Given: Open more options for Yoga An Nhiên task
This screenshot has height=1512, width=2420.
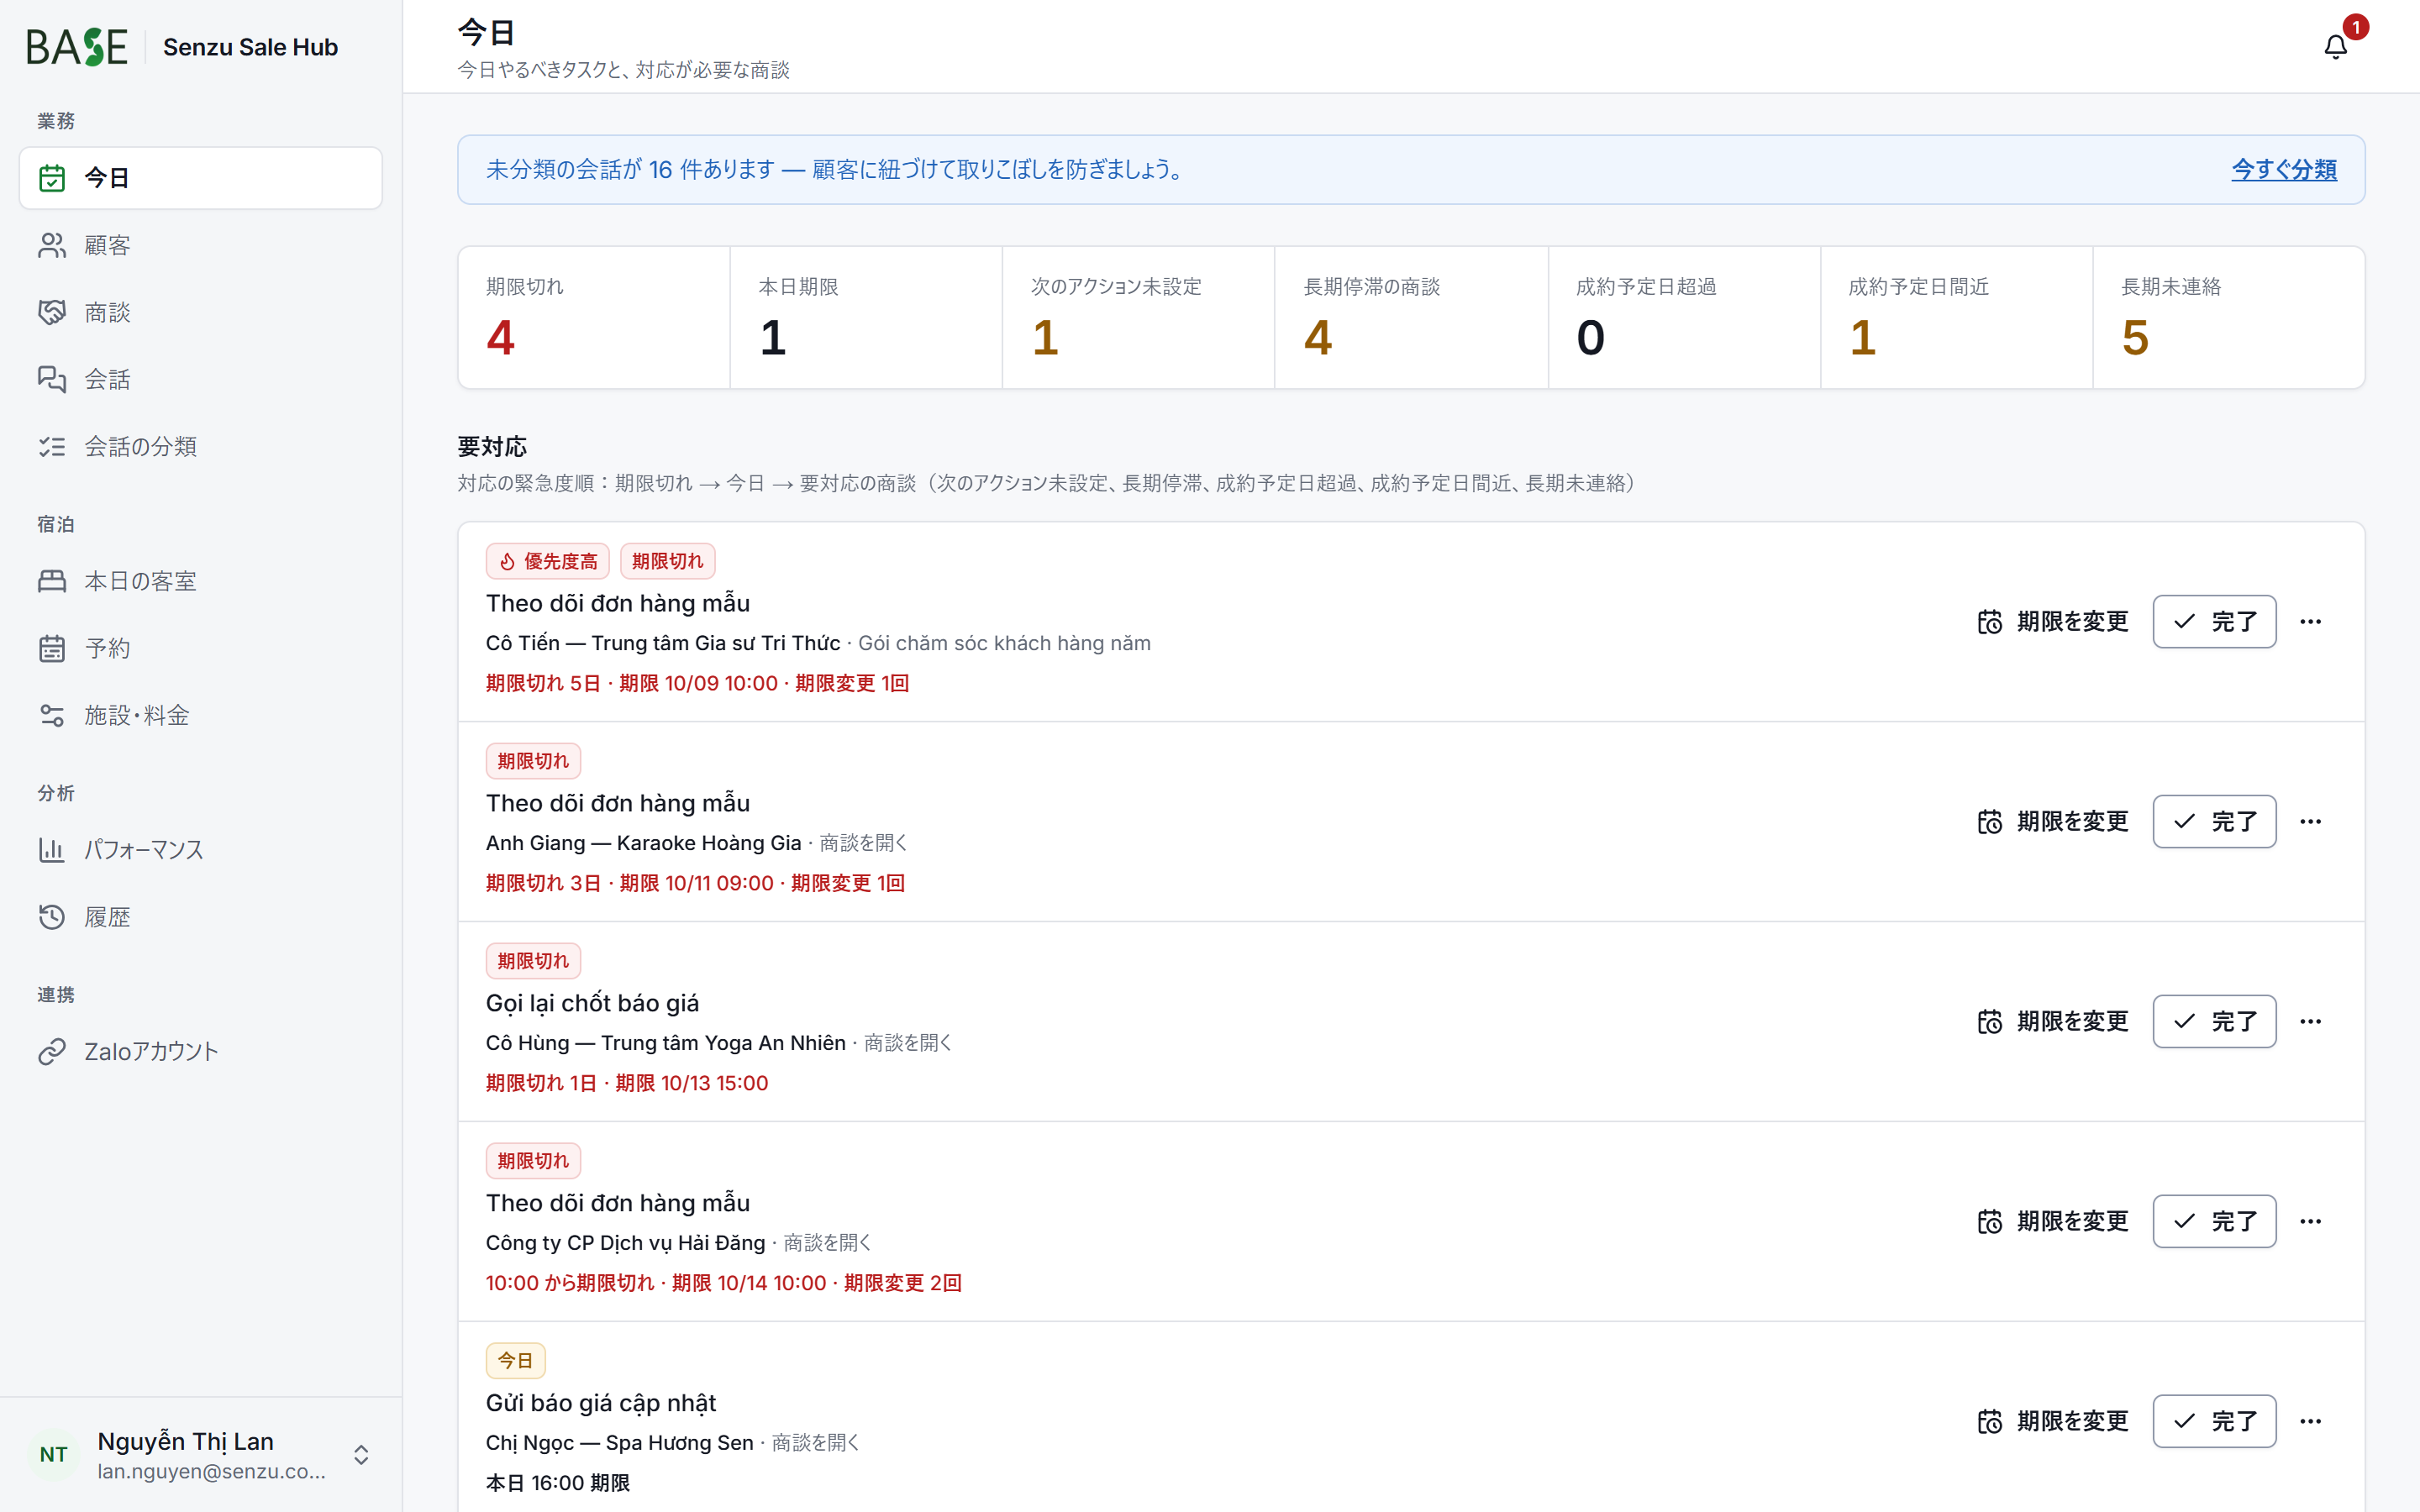Looking at the screenshot, I should tap(2310, 1022).
